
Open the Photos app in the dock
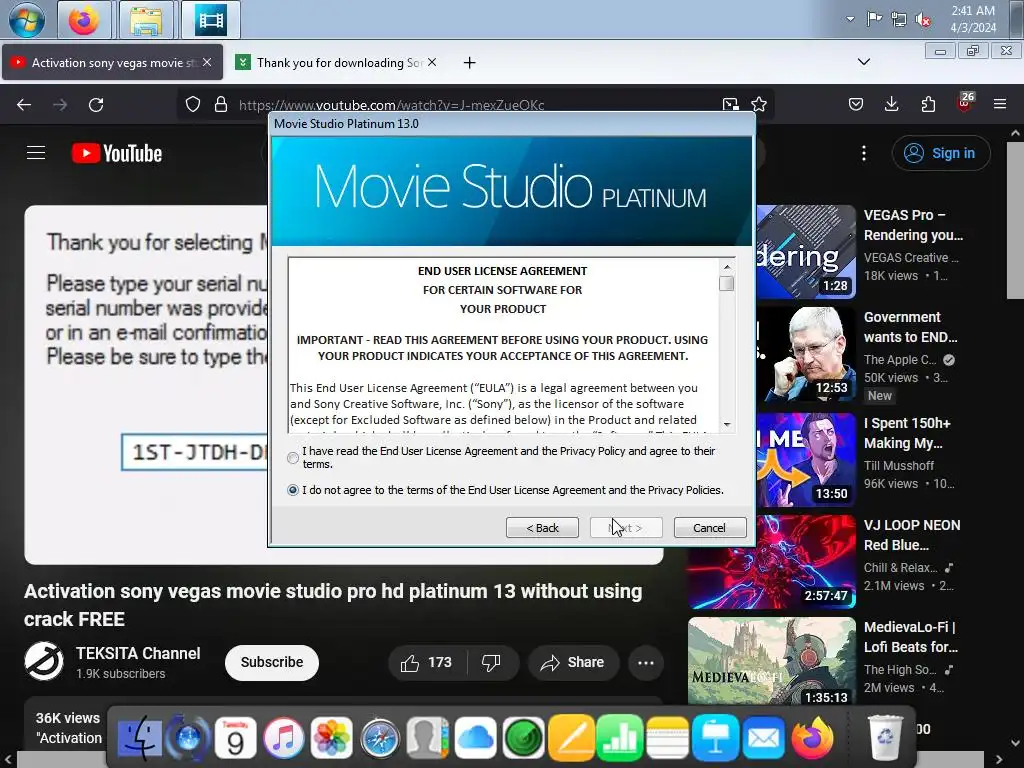pyautogui.click(x=332, y=739)
